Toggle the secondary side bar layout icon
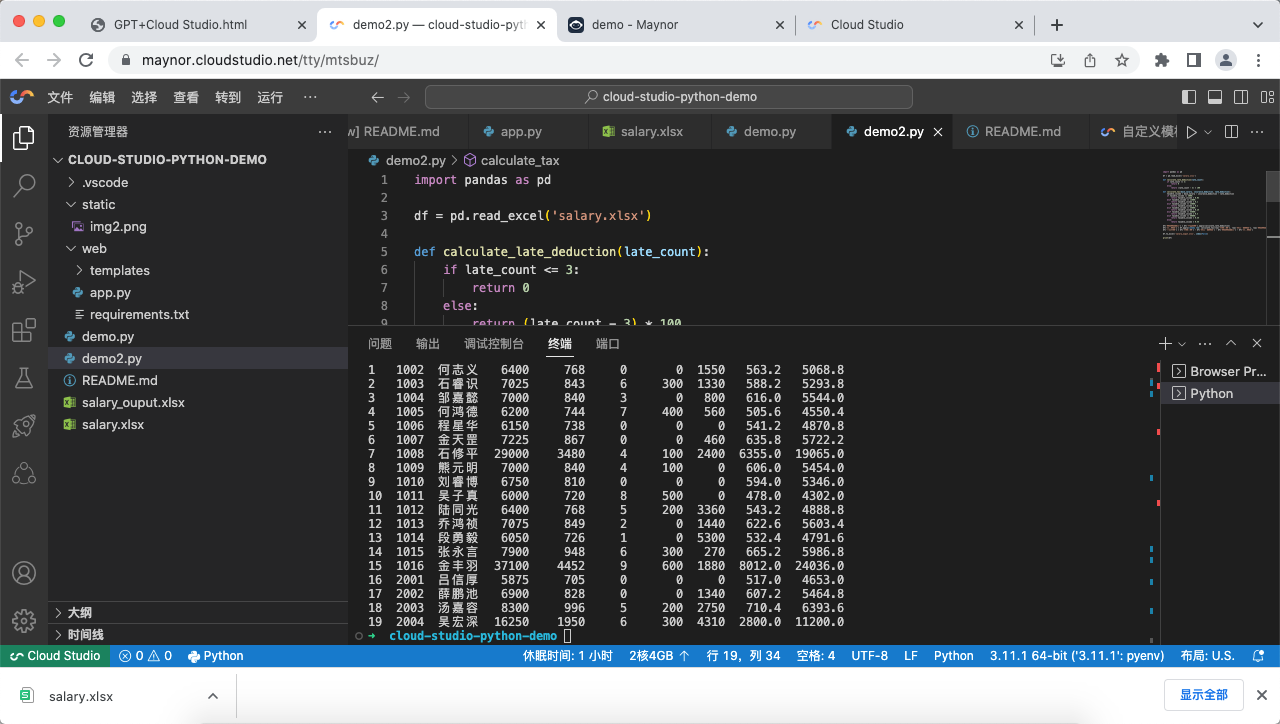This screenshot has height=724, width=1280. pyautogui.click(x=1241, y=97)
